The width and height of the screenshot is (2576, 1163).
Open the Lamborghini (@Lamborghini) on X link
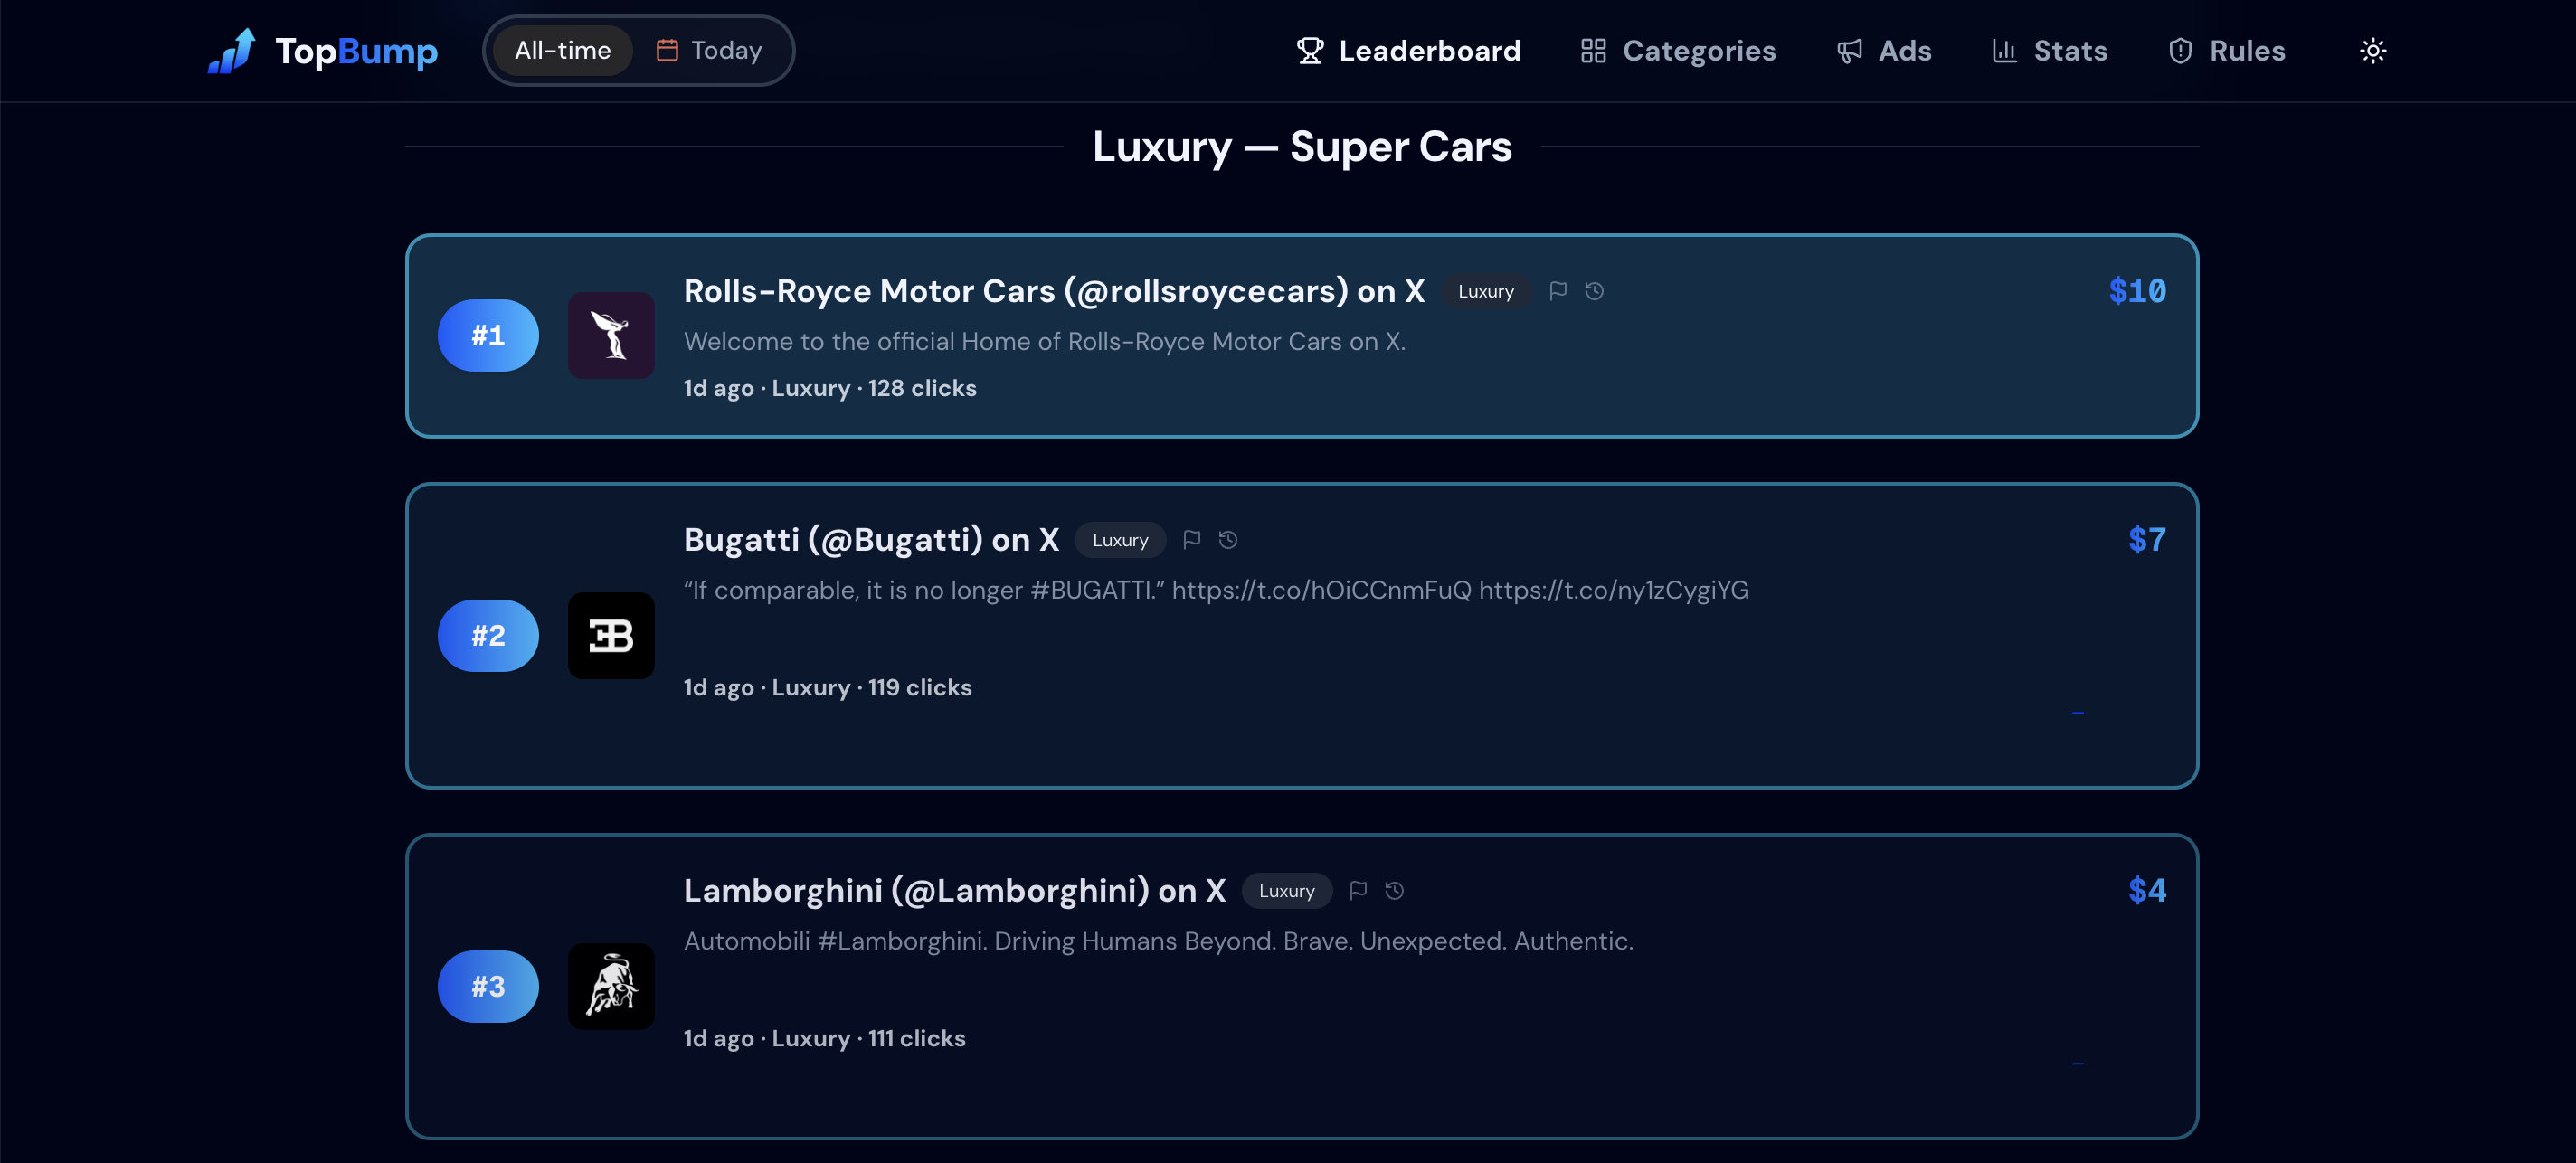pyautogui.click(x=954, y=890)
